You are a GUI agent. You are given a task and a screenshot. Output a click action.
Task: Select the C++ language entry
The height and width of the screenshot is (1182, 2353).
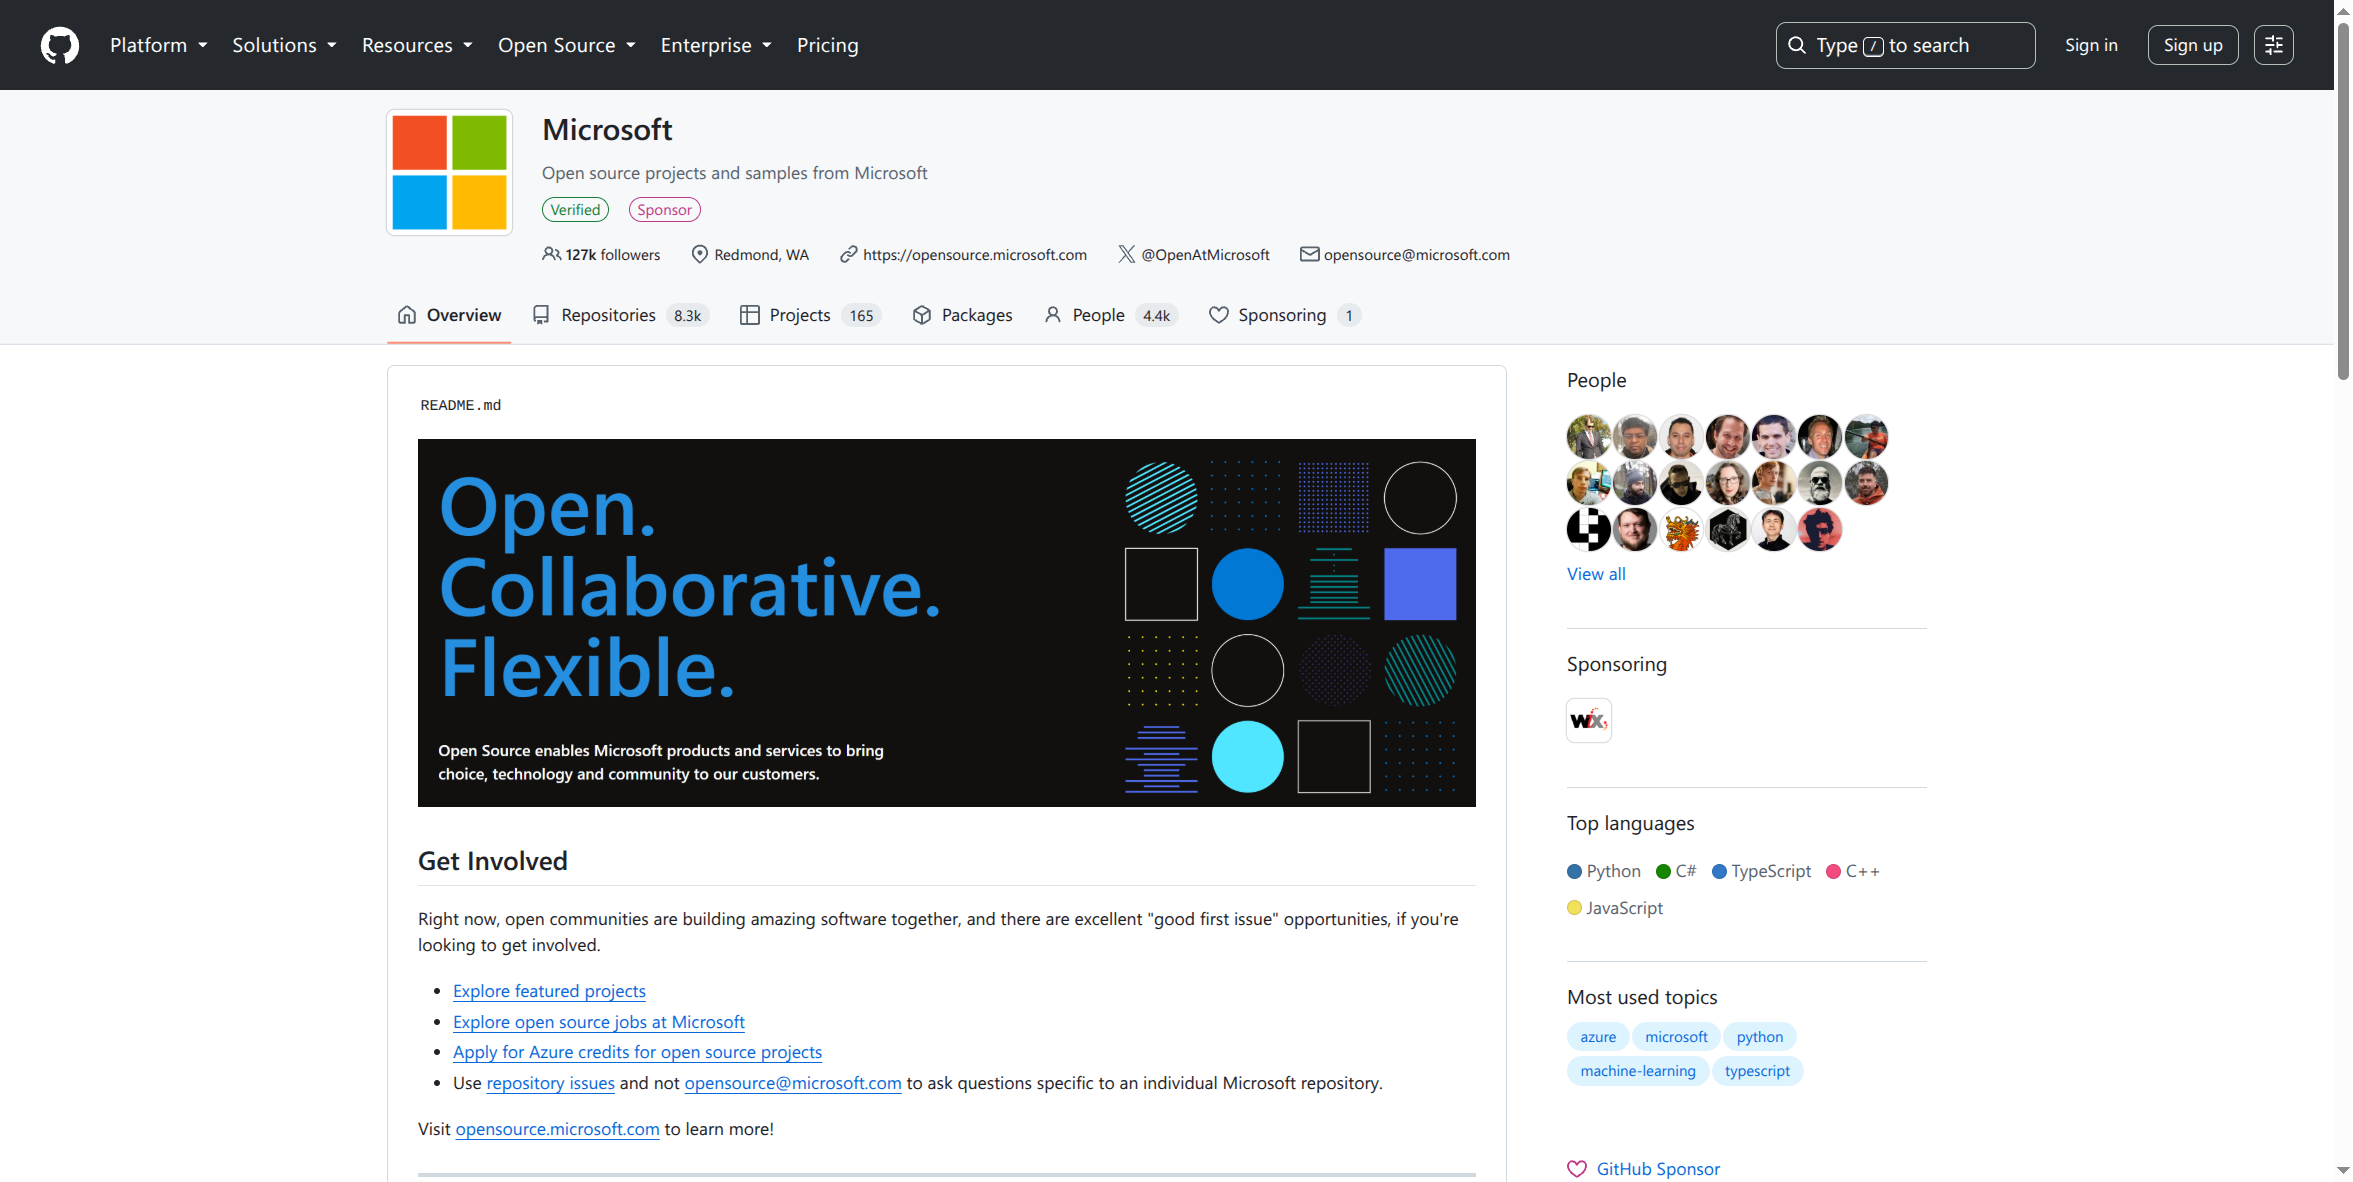tap(1853, 870)
